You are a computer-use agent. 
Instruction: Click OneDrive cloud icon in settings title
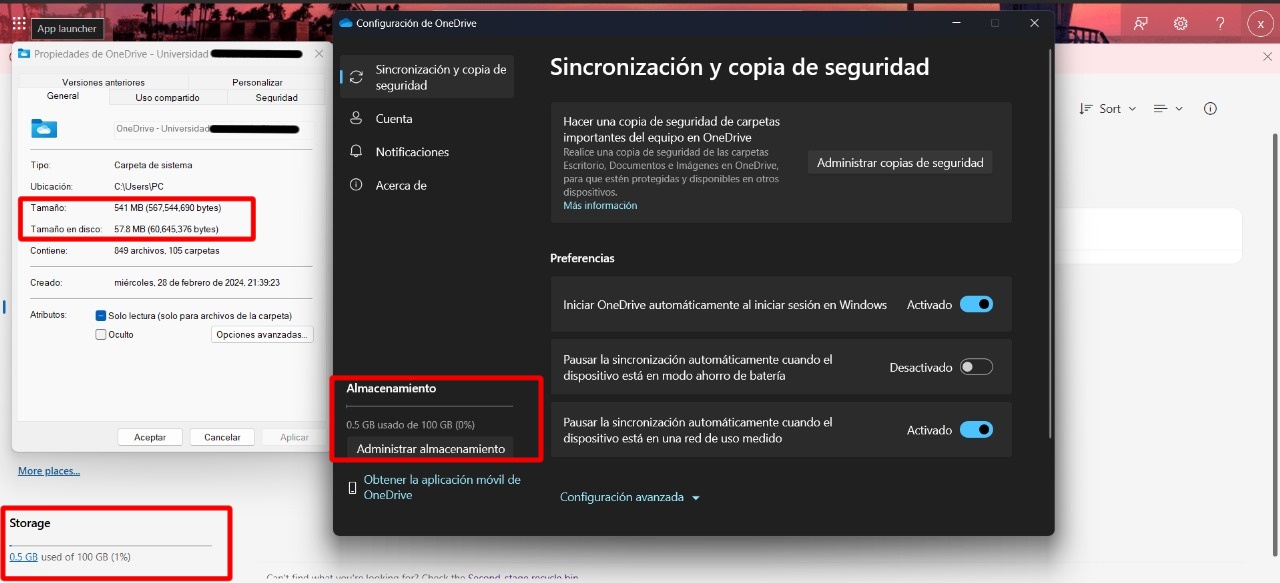(x=346, y=22)
